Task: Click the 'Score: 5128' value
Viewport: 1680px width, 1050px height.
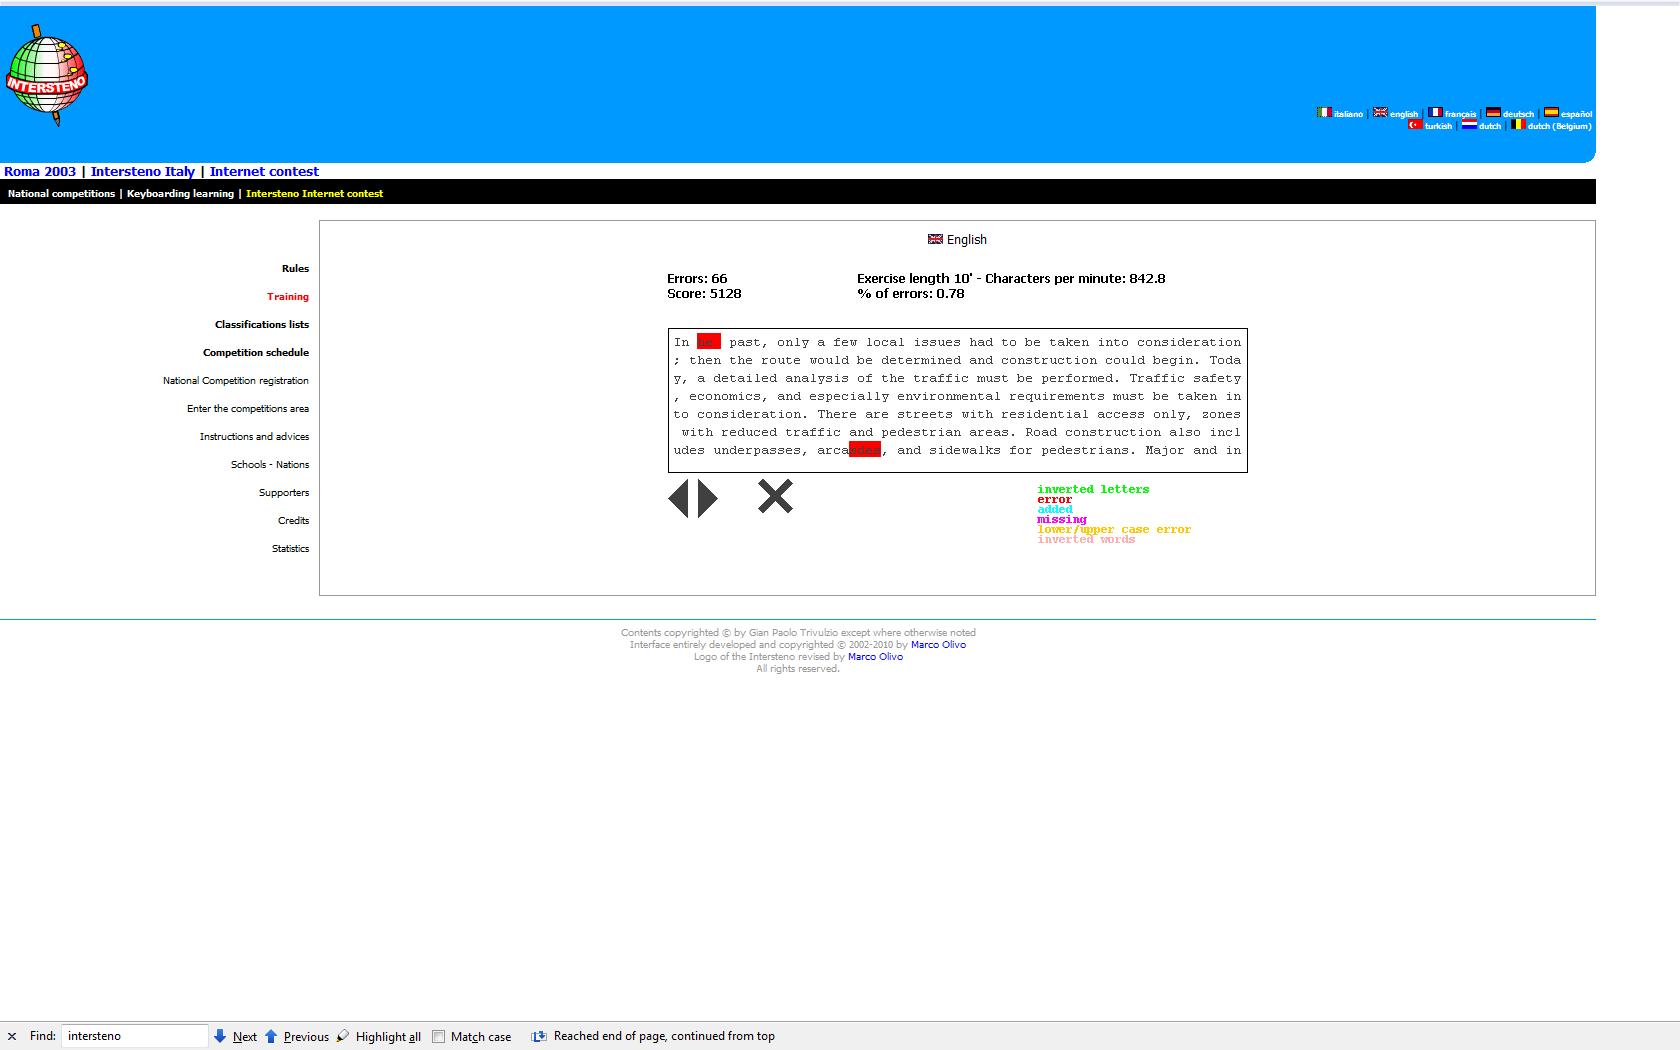Action: pyautogui.click(x=704, y=293)
